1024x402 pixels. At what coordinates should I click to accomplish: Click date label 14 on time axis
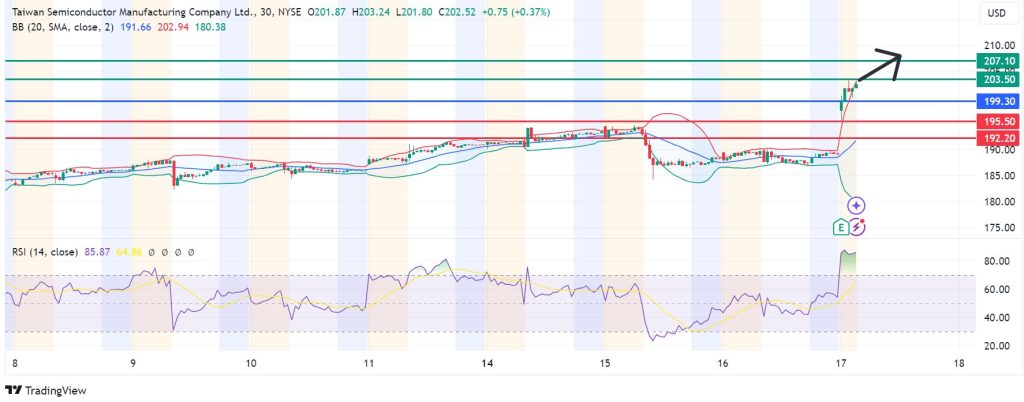tap(487, 363)
